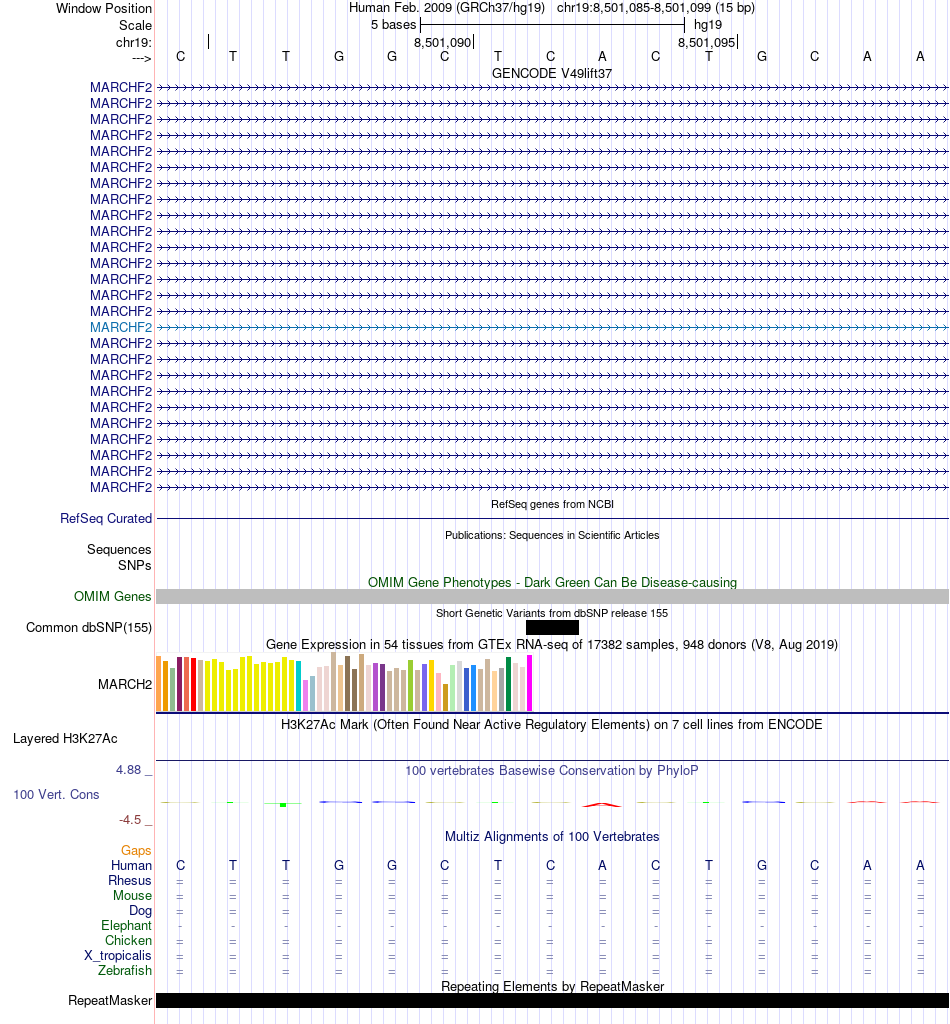Image resolution: width=950 pixels, height=1024 pixels.
Task: Click the red PhyloP peak in conservation track
Action: click(602, 805)
